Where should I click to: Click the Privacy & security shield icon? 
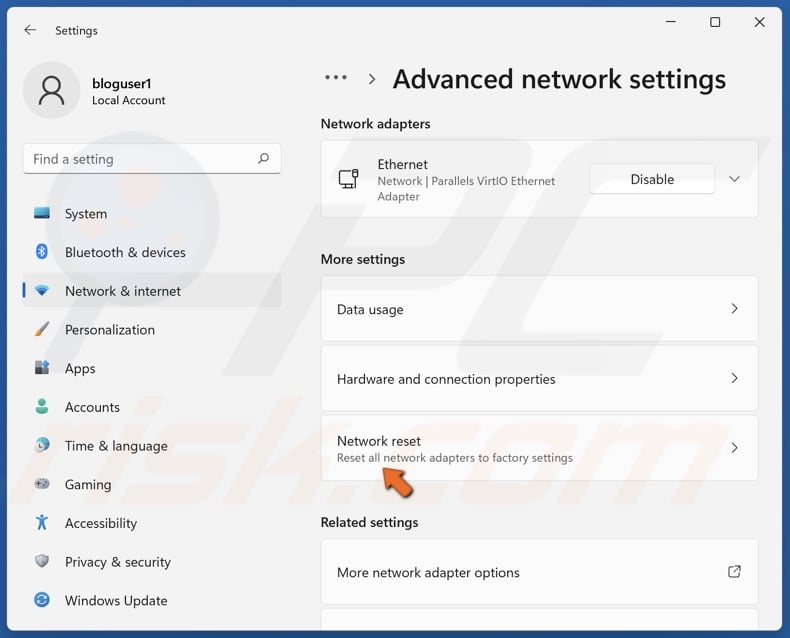tap(42, 561)
